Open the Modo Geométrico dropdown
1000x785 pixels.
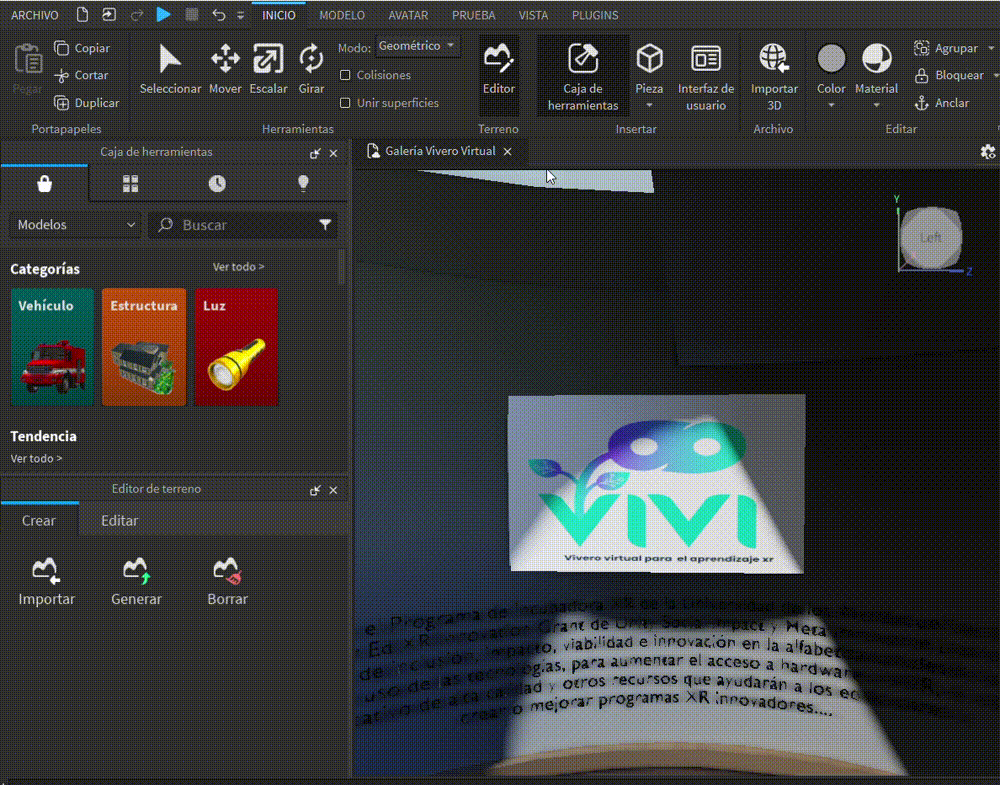pyautogui.click(x=417, y=47)
